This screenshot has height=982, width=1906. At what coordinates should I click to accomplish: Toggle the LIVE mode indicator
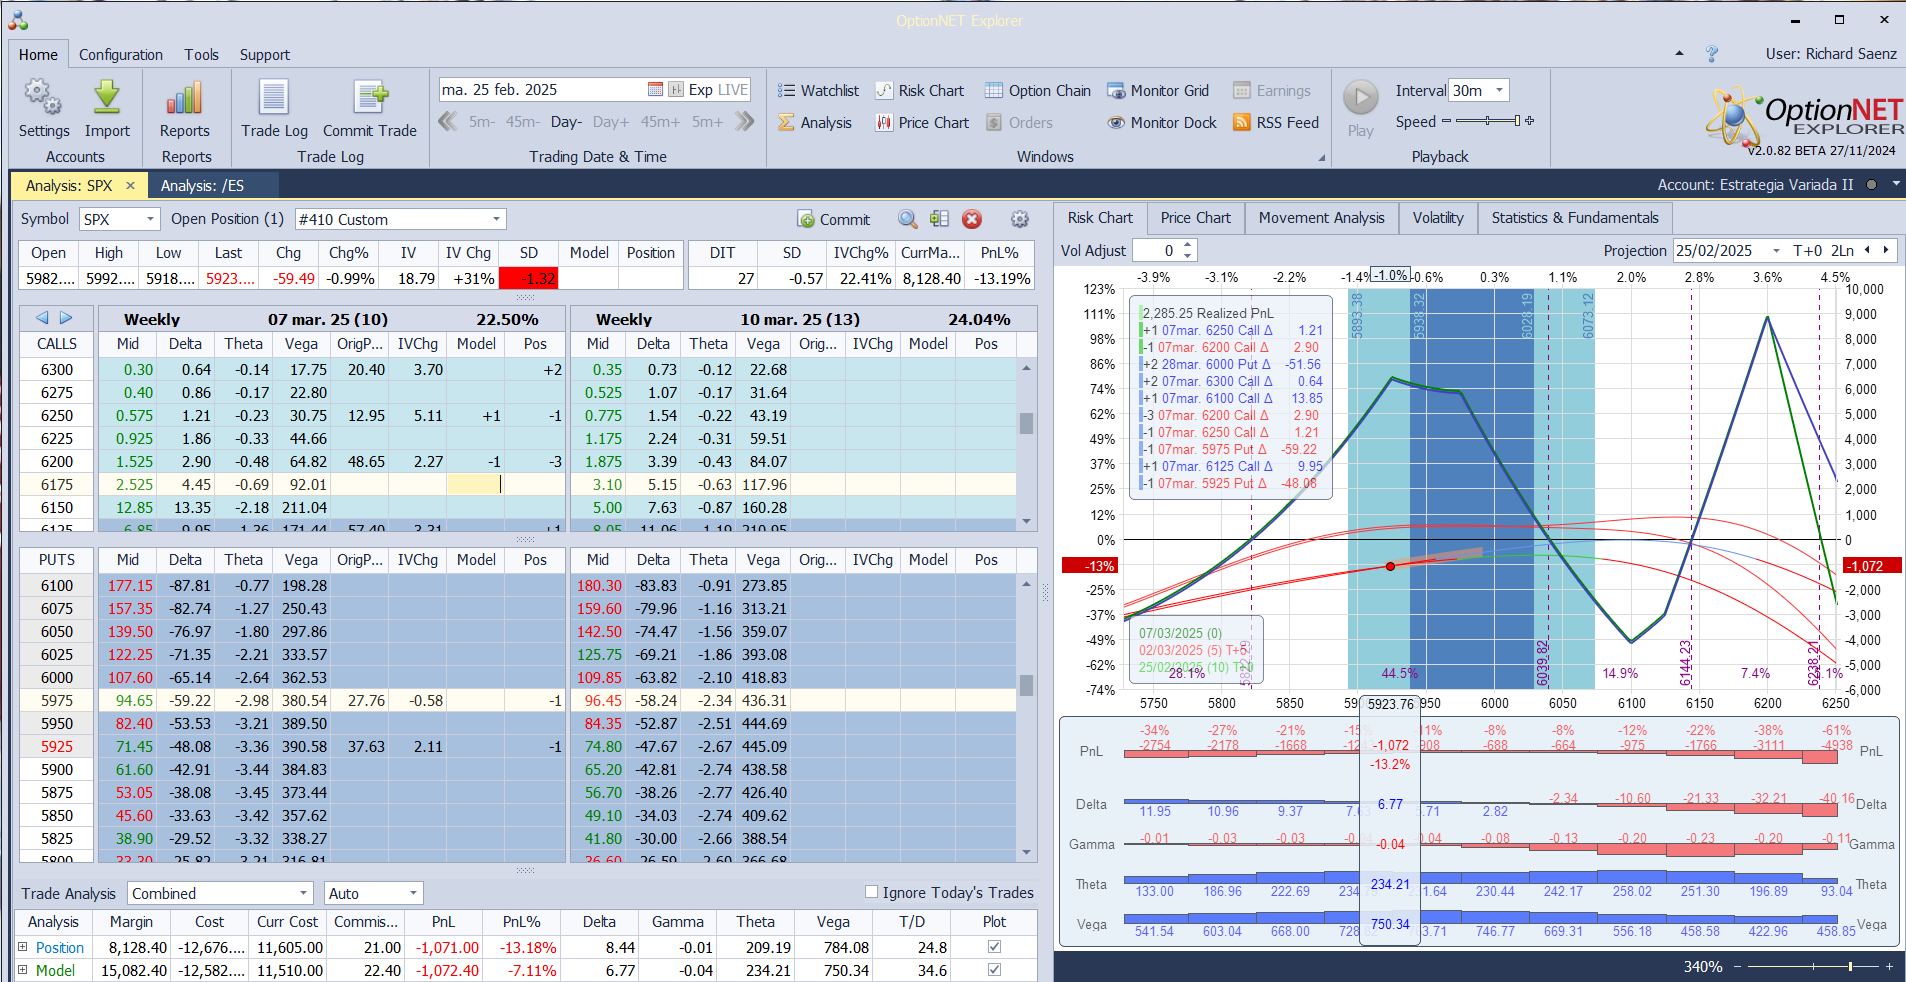733,90
